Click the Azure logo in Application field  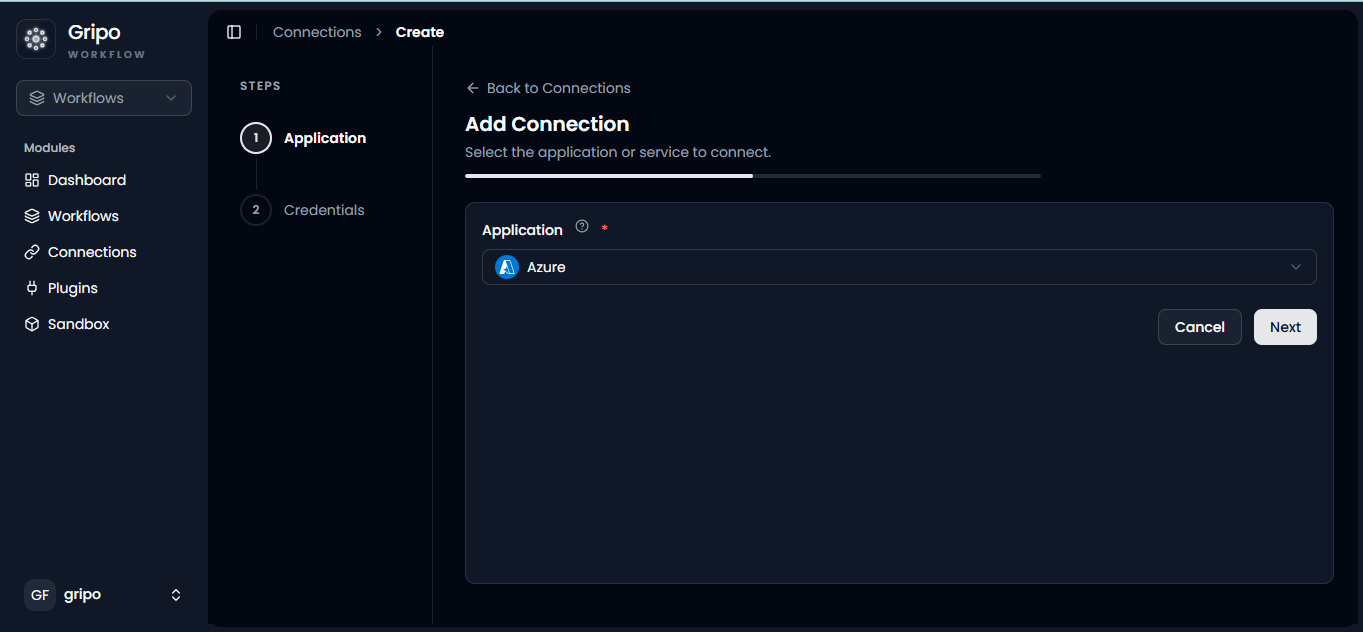click(507, 267)
